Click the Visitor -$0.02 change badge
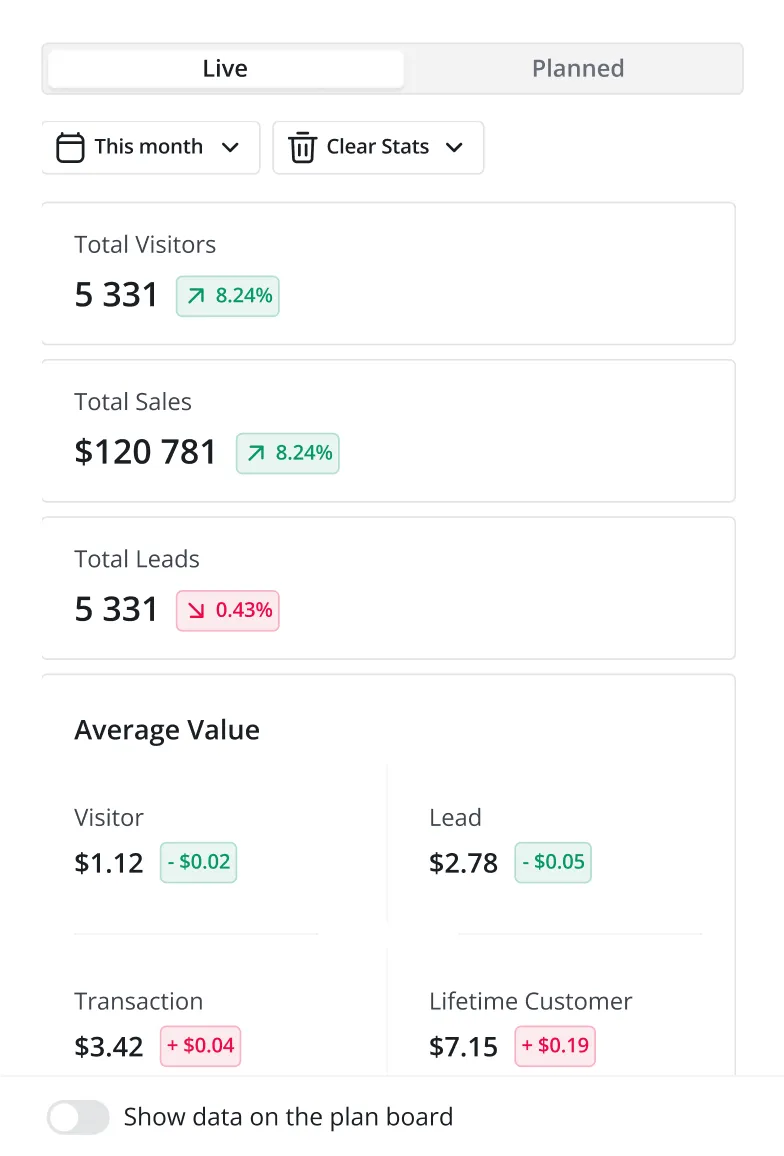Viewport: 784px width, 1156px height. 198,862
